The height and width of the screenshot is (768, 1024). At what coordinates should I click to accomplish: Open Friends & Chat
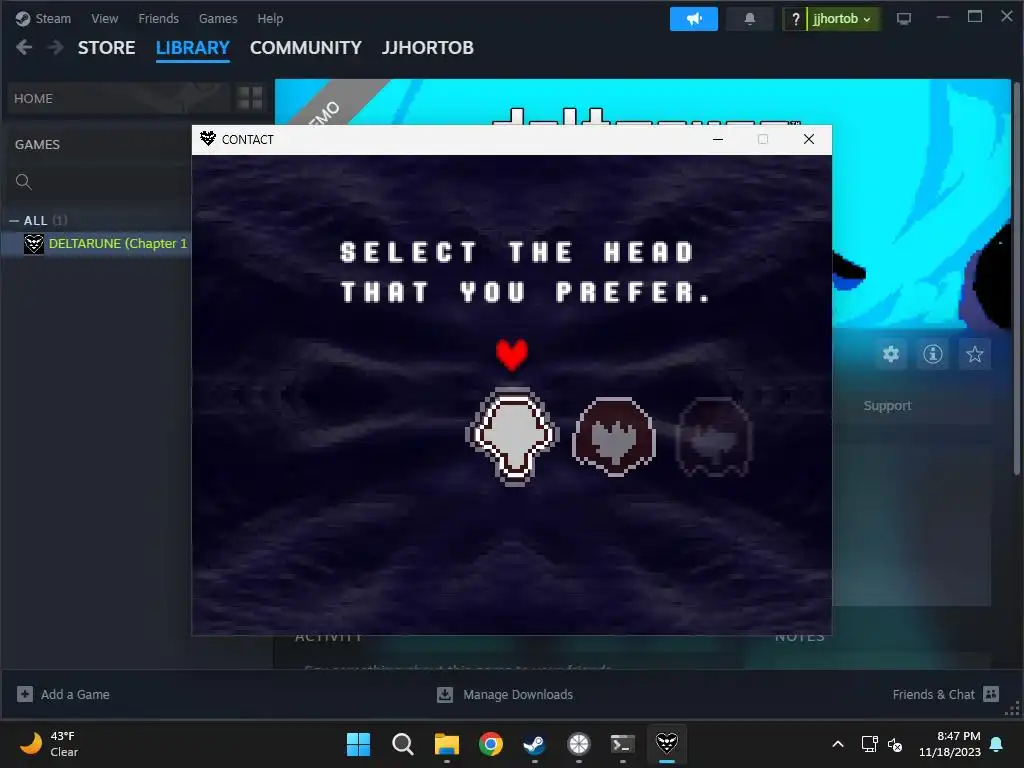pos(933,694)
